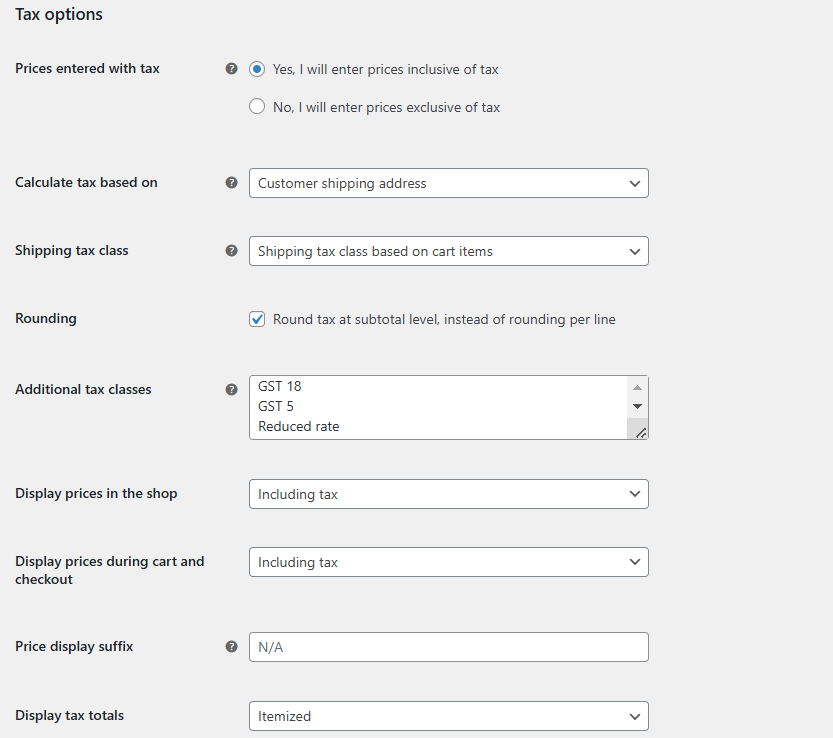Click resize grip on Additional tax classes box
The height and width of the screenshot is (738, 833).
coord(641,433)
